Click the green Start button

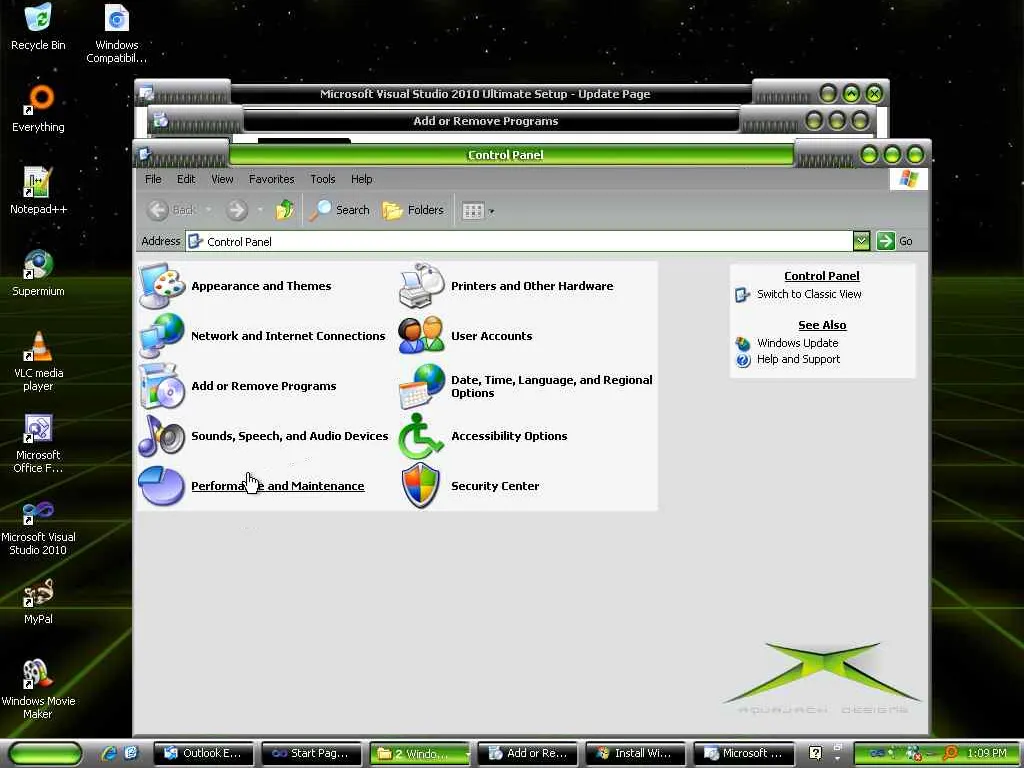tap(45, 754)
